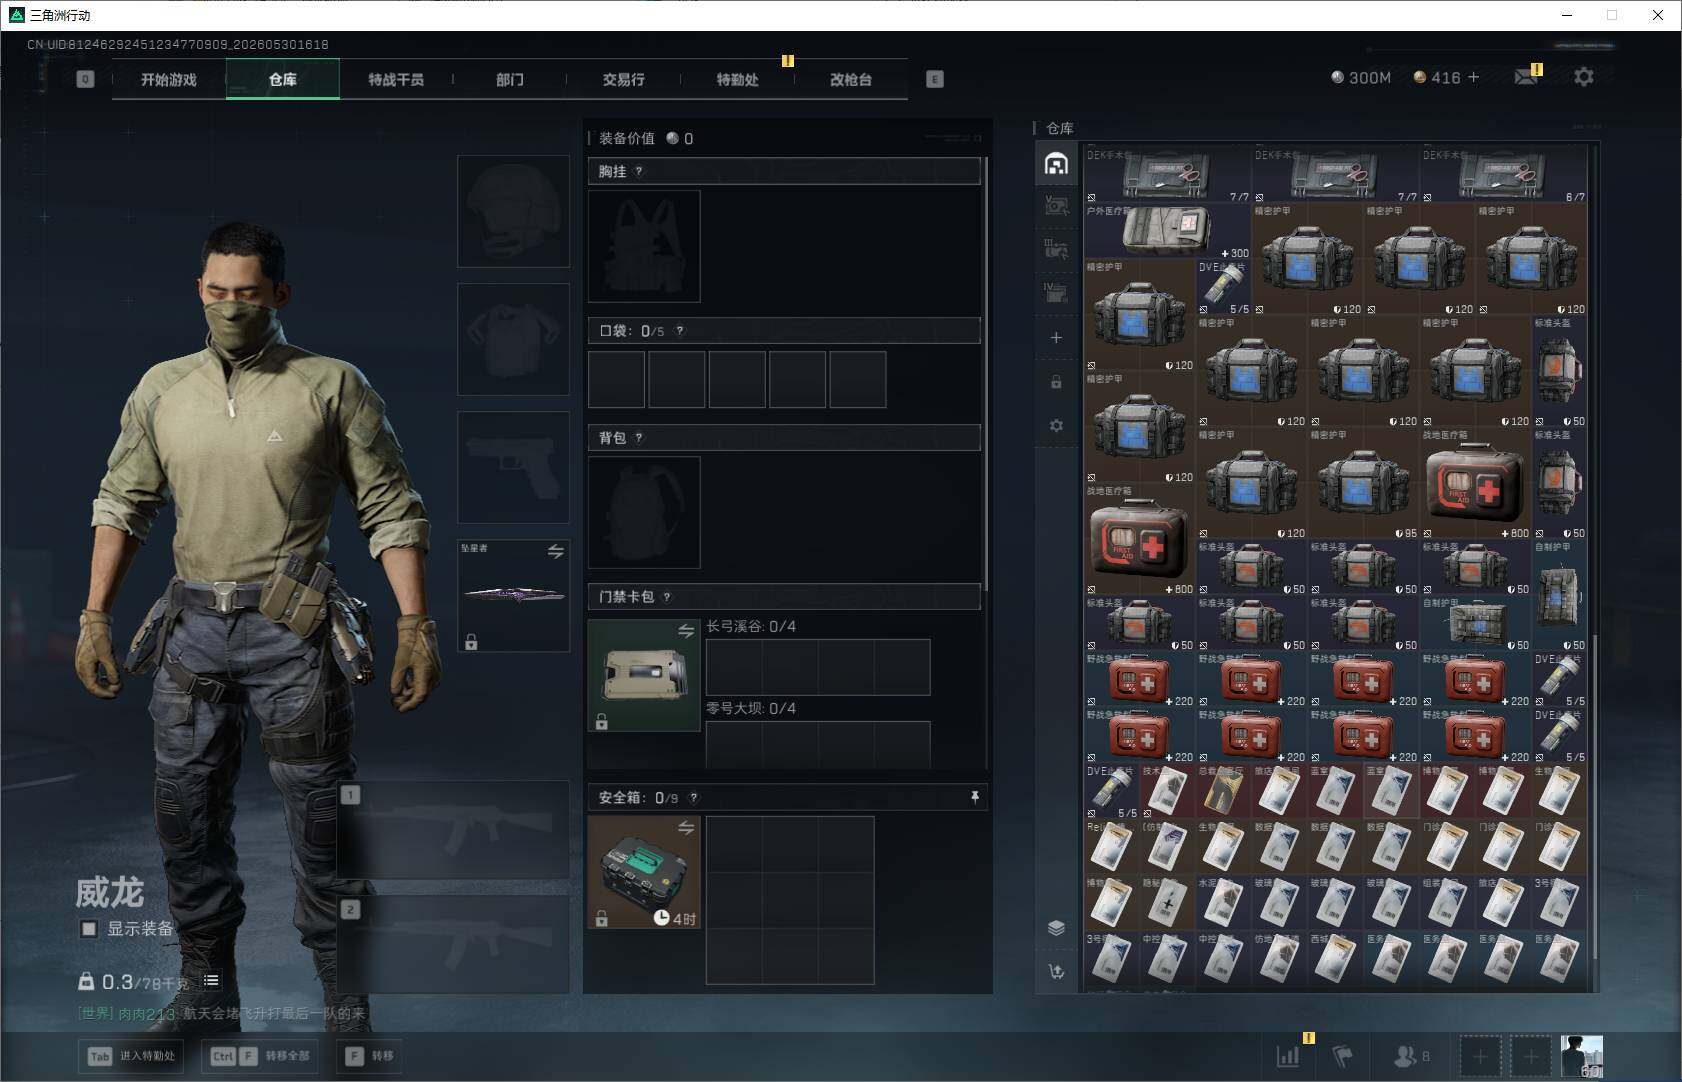Open help for 安全箱 section
1682x1082 pixels.
(694, 797)
